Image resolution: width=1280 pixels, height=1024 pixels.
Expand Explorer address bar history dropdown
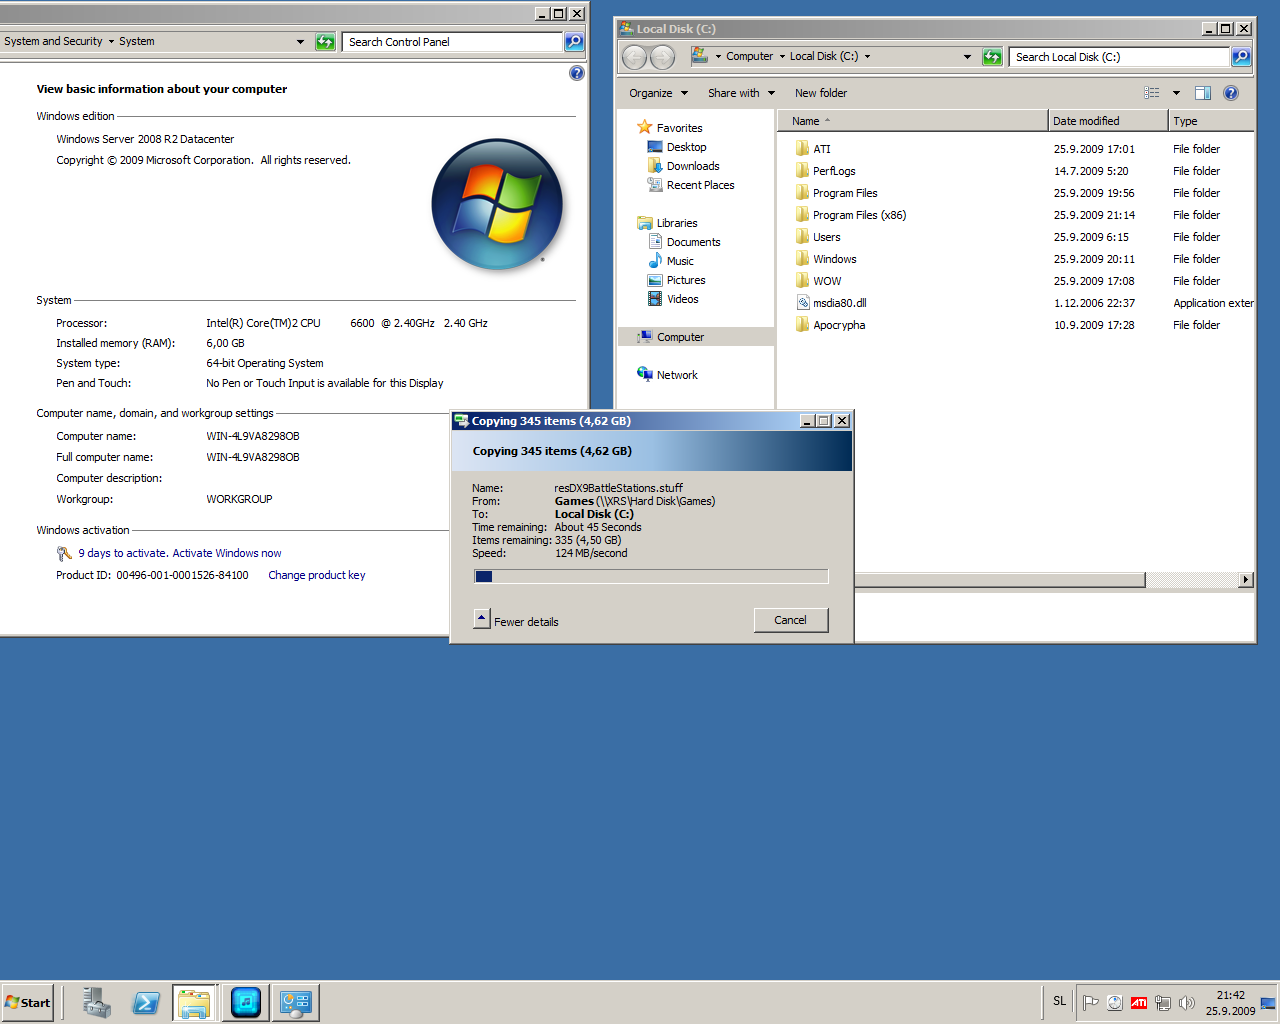[x=967, y=57]
